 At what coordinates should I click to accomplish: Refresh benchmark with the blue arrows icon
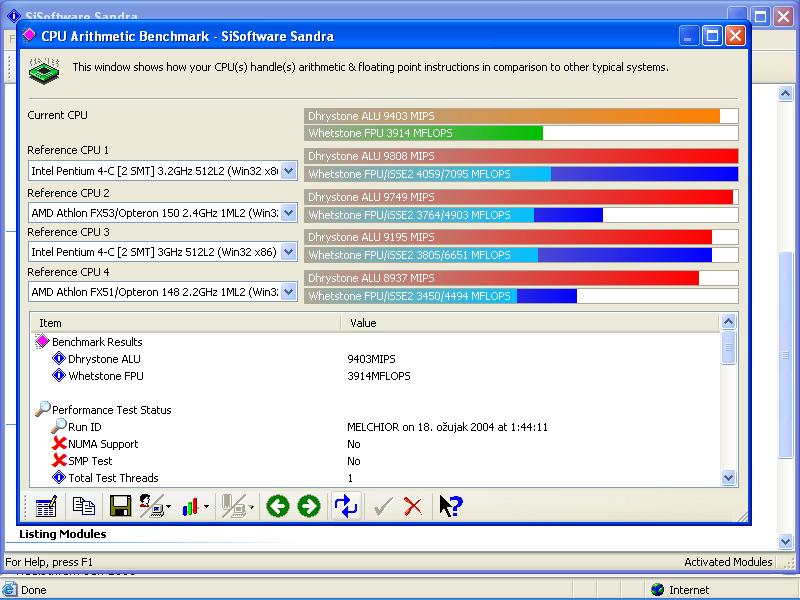pyautogui.click(x=346, y=506)
